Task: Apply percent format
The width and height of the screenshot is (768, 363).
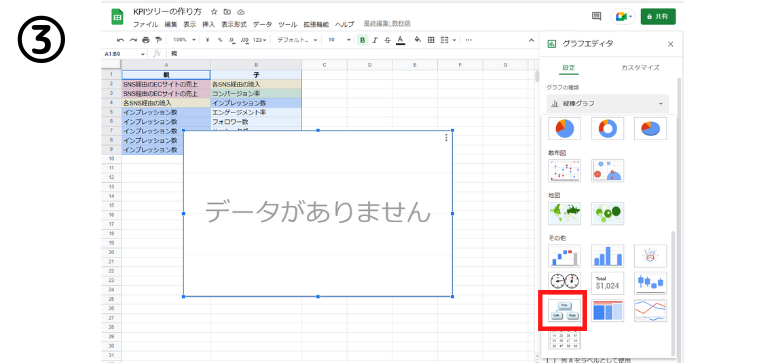Action: (x=220, y=40)
